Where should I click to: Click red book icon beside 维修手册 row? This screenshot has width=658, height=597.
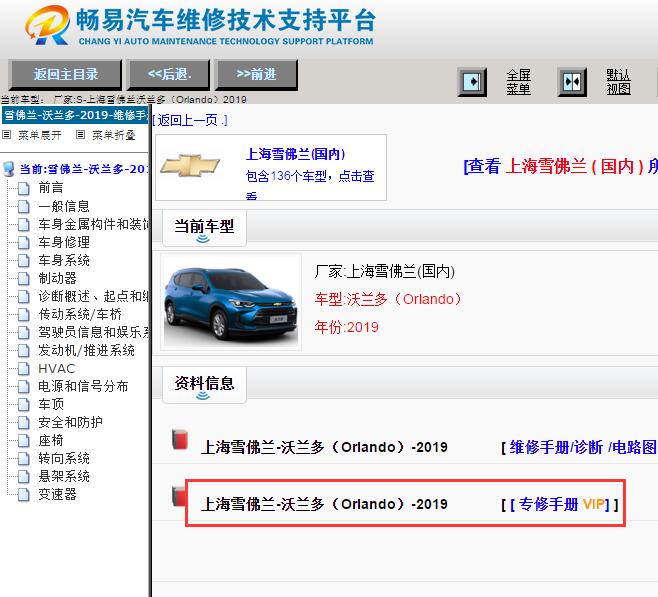(x=180, y=439)
